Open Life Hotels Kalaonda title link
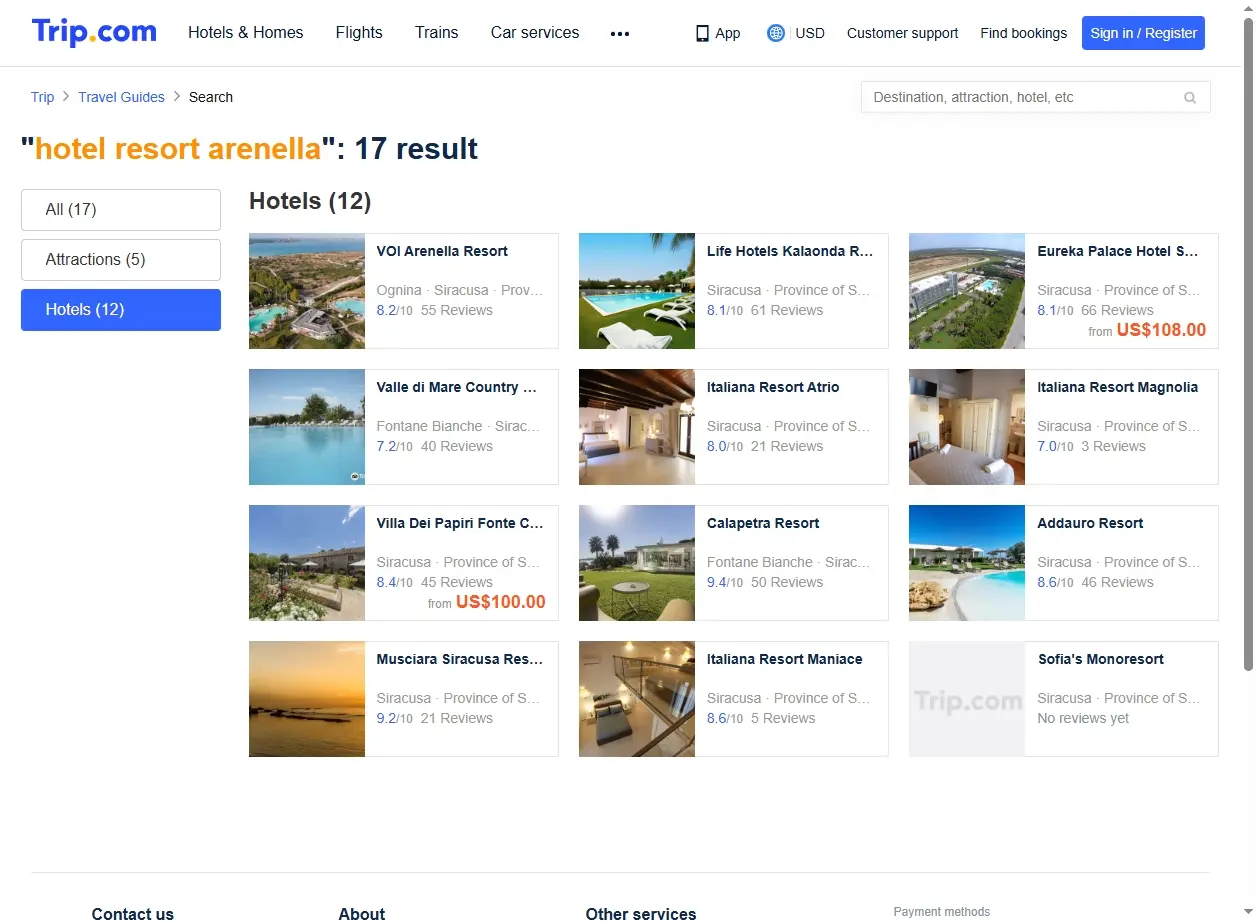The width and height of the screenshot is (1256, 921). click(790, 251)
